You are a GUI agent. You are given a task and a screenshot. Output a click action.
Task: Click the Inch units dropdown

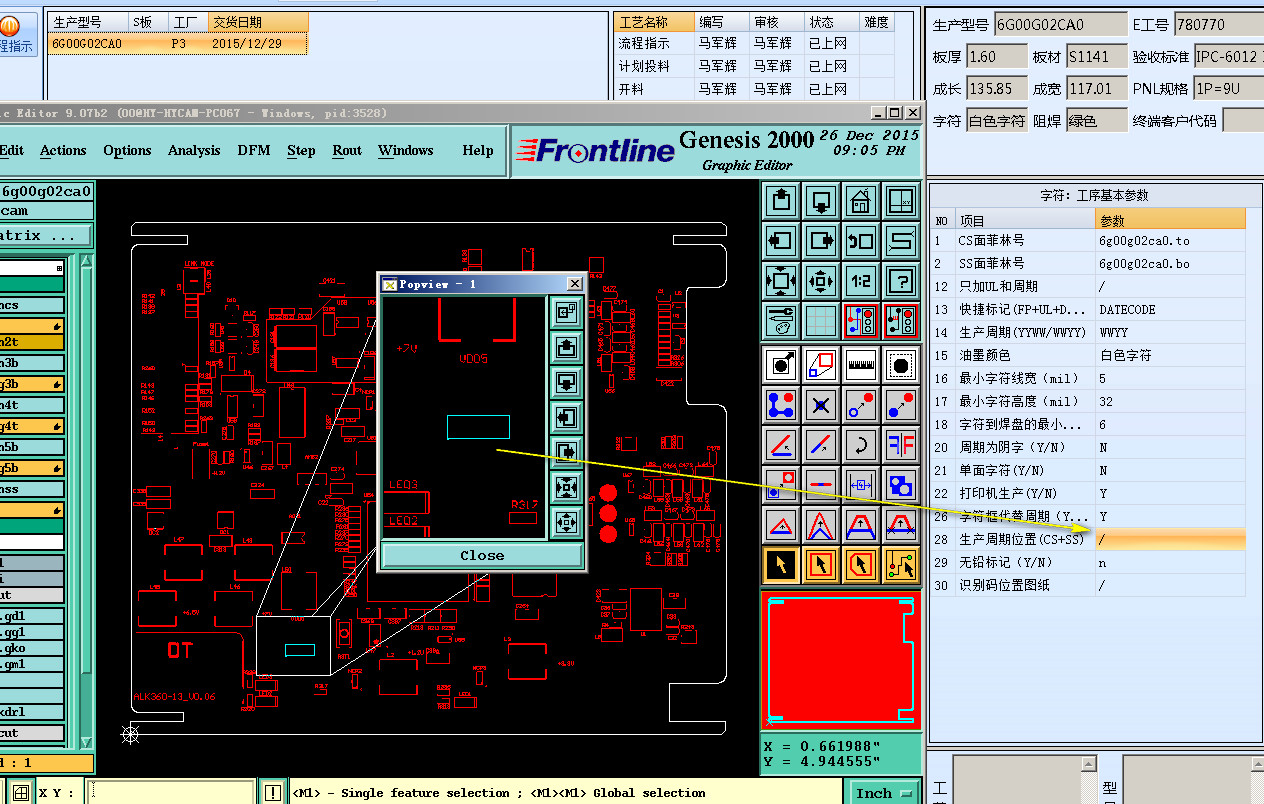pyautogui.click(x=885, y=792)
